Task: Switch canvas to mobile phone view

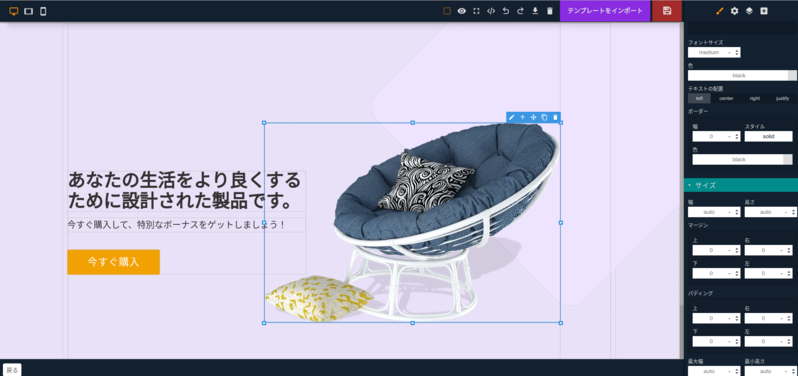Action: coord(43,11)
